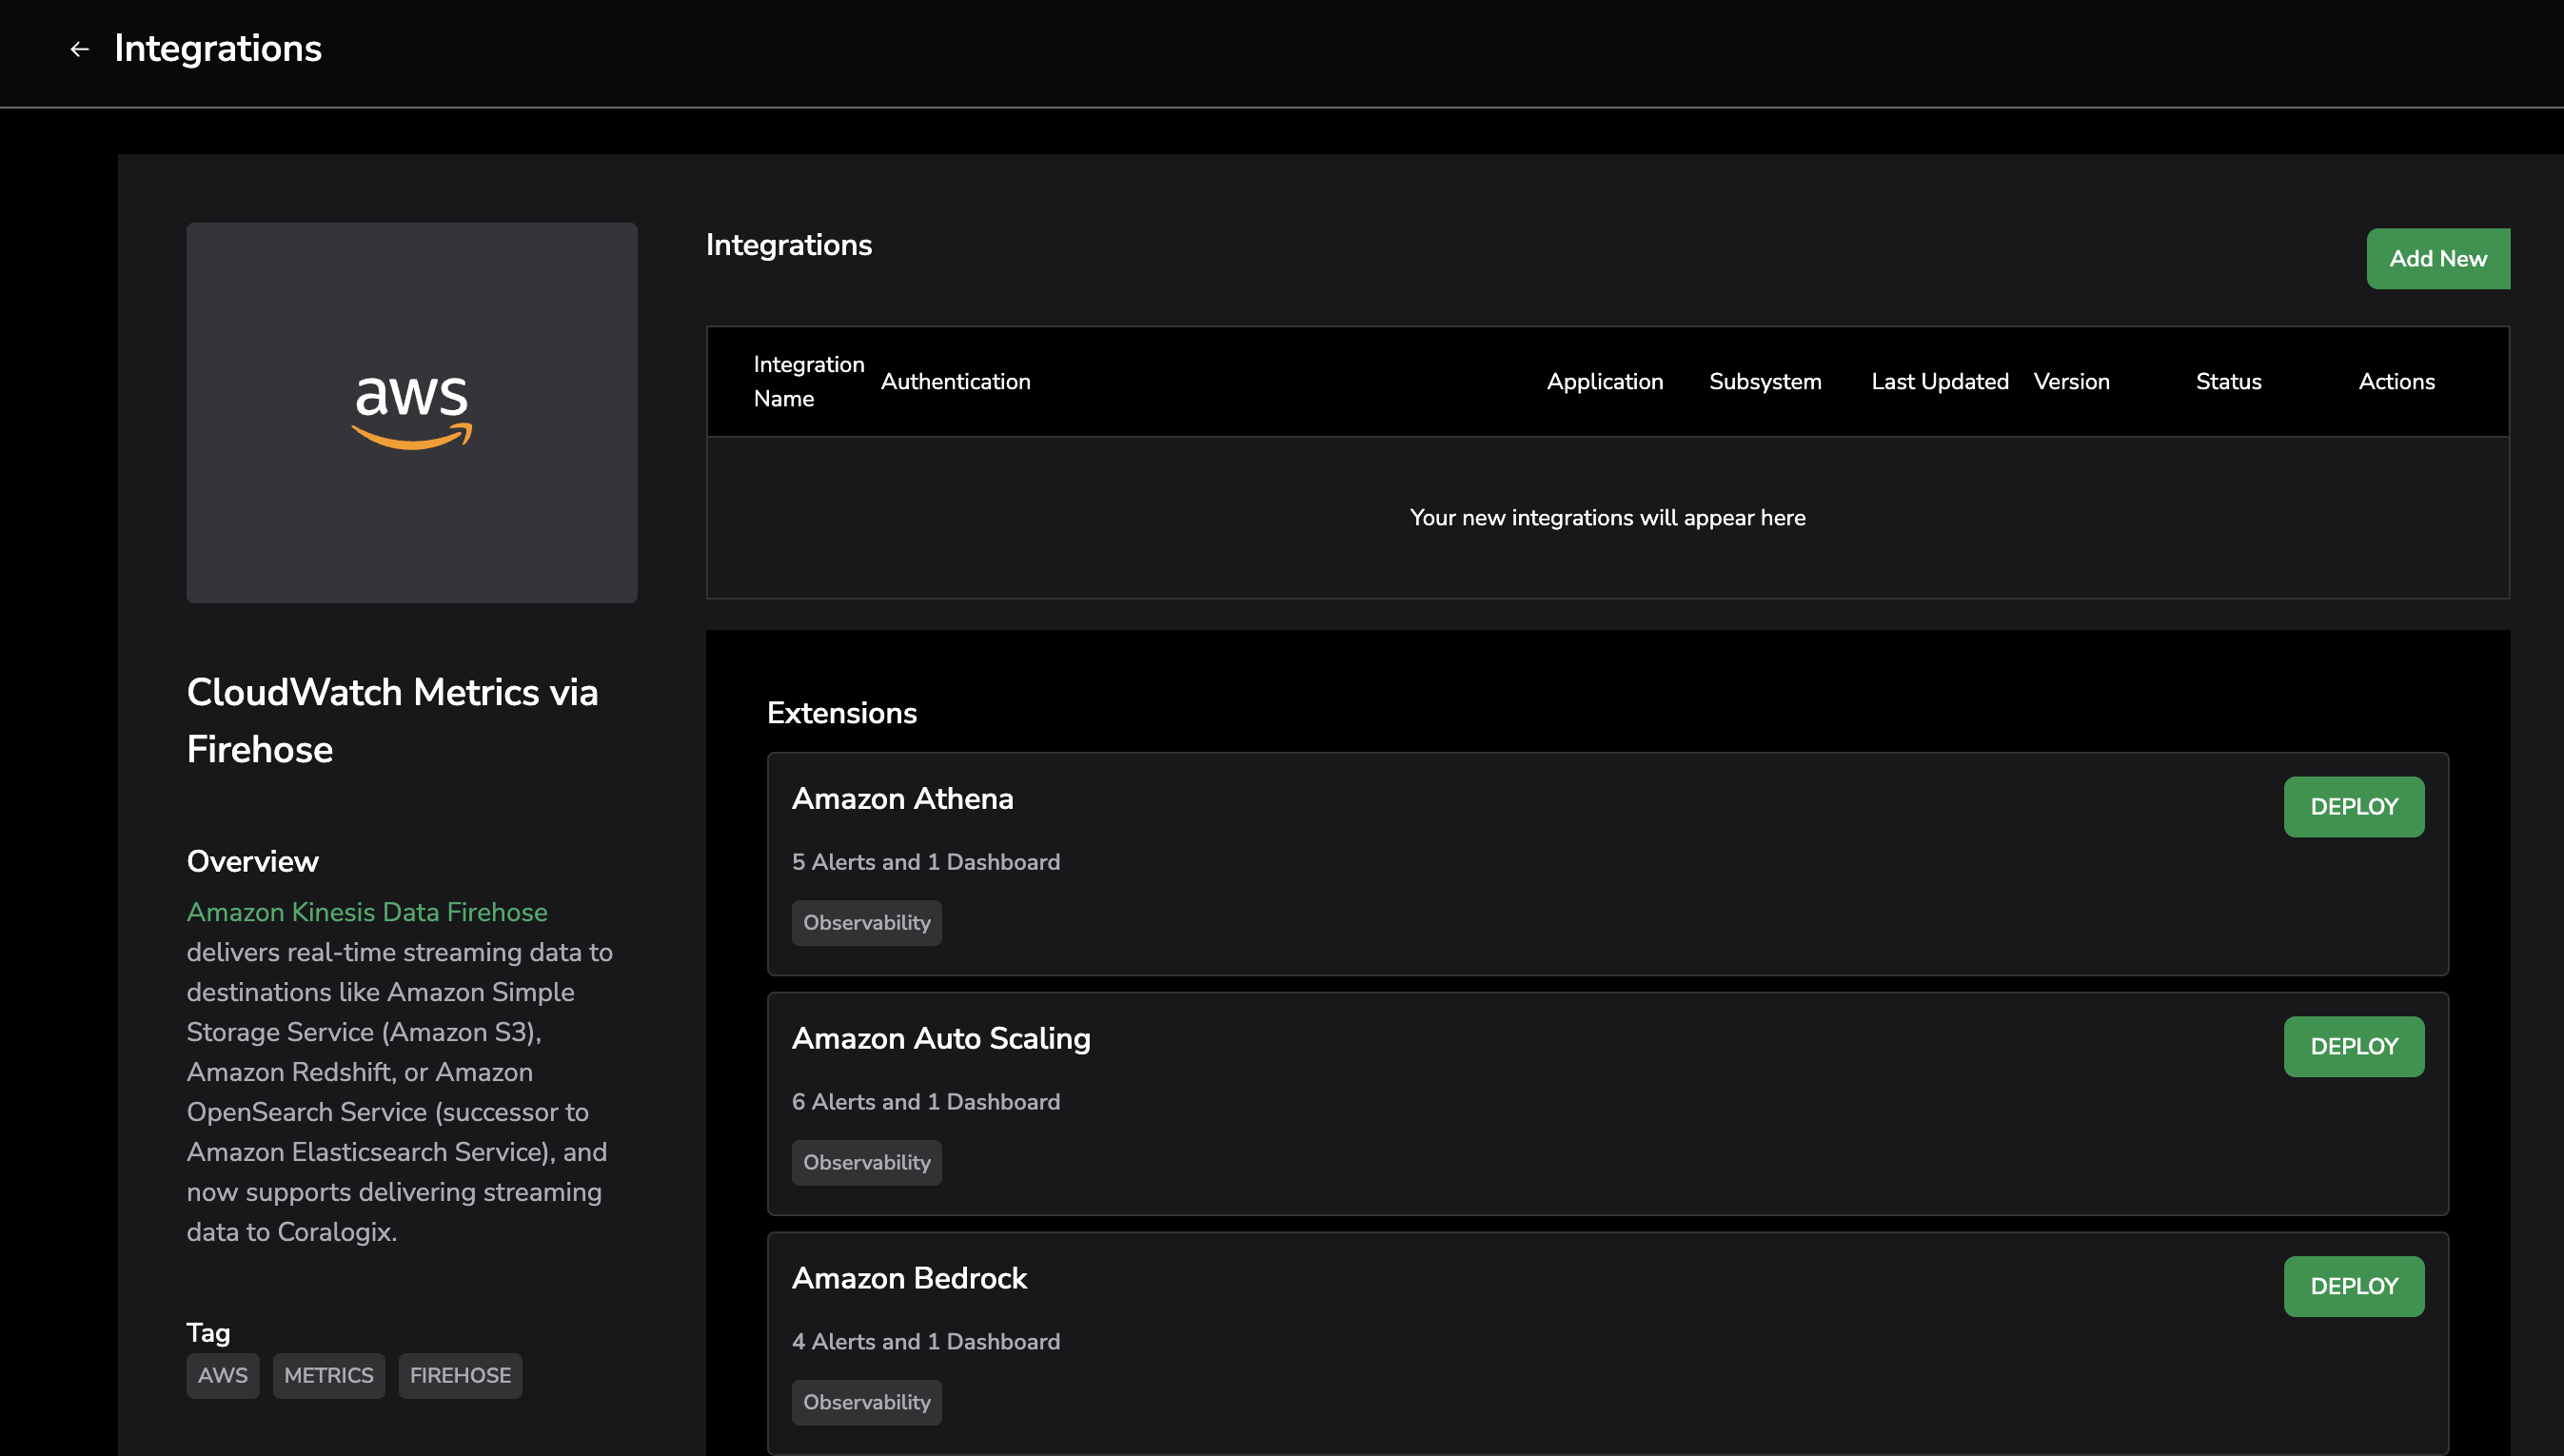Select the METRICS tag
This screenshot has height=1456, width=2564.
(328, 1376)
